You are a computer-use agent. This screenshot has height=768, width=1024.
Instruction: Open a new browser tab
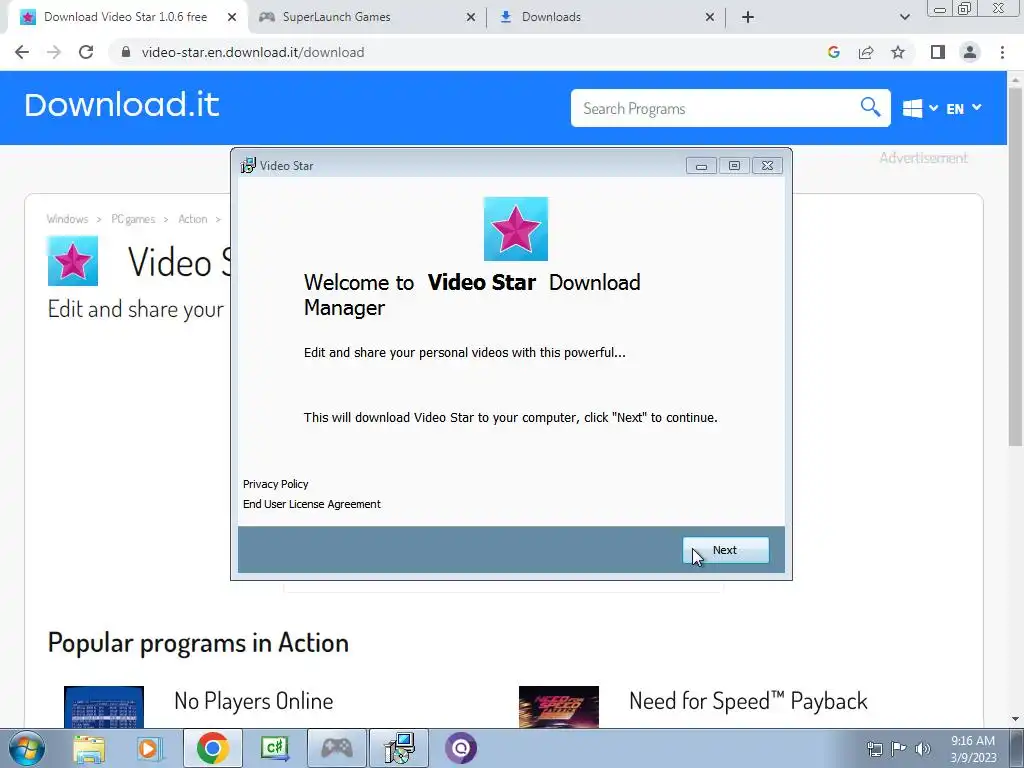tap(748, 17)
